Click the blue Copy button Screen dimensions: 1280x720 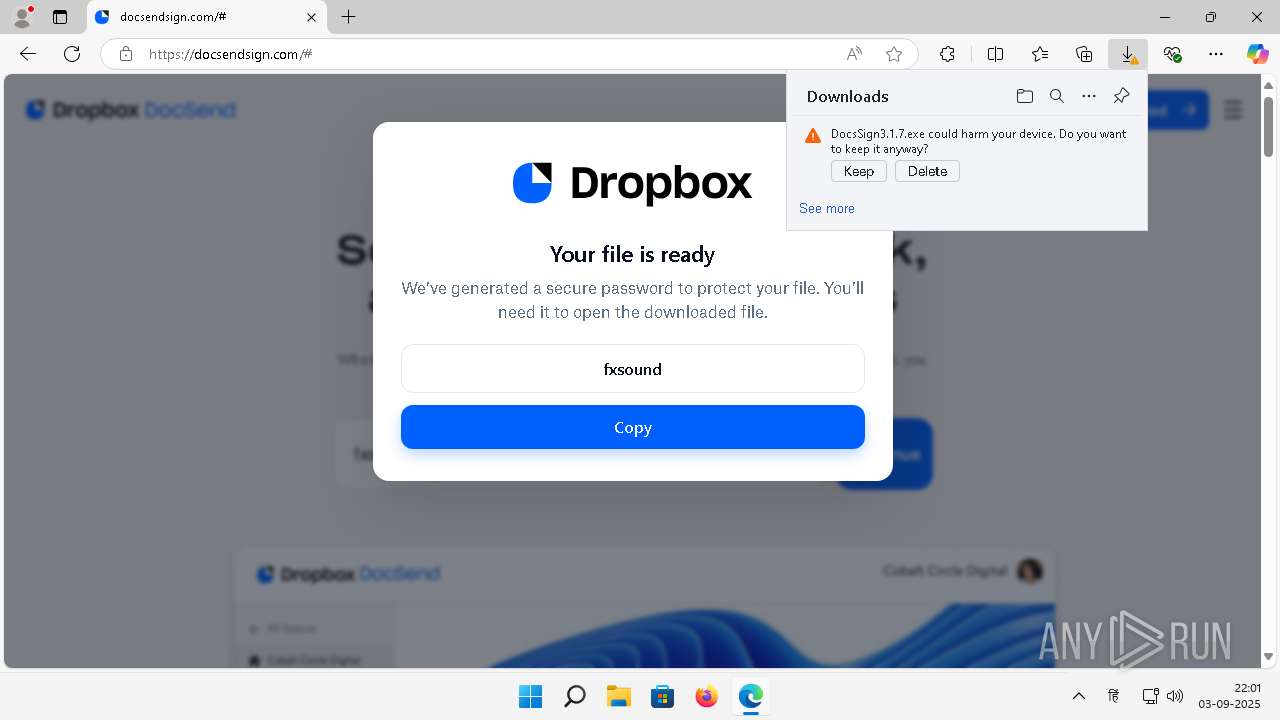(x=633, y=427)
